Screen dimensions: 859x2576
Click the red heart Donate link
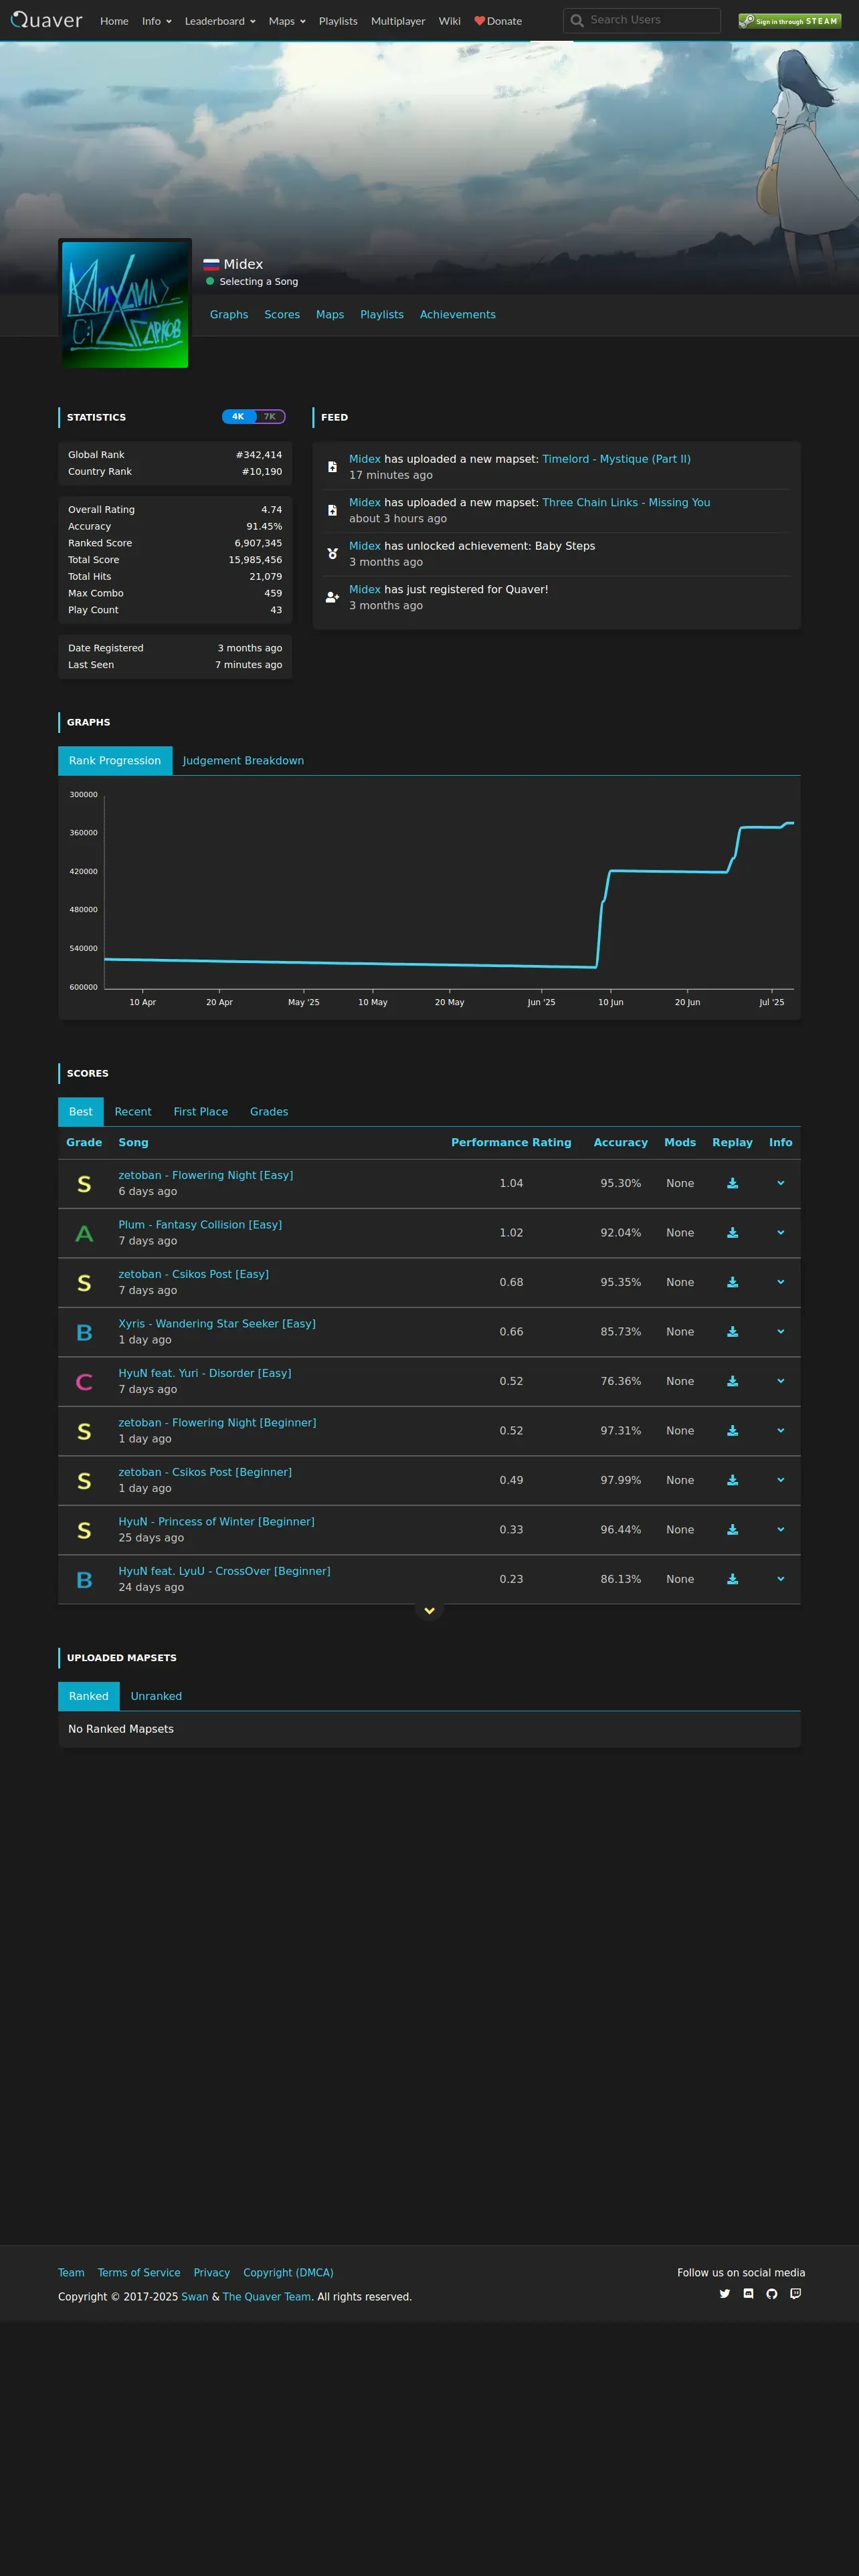[498, 21]
